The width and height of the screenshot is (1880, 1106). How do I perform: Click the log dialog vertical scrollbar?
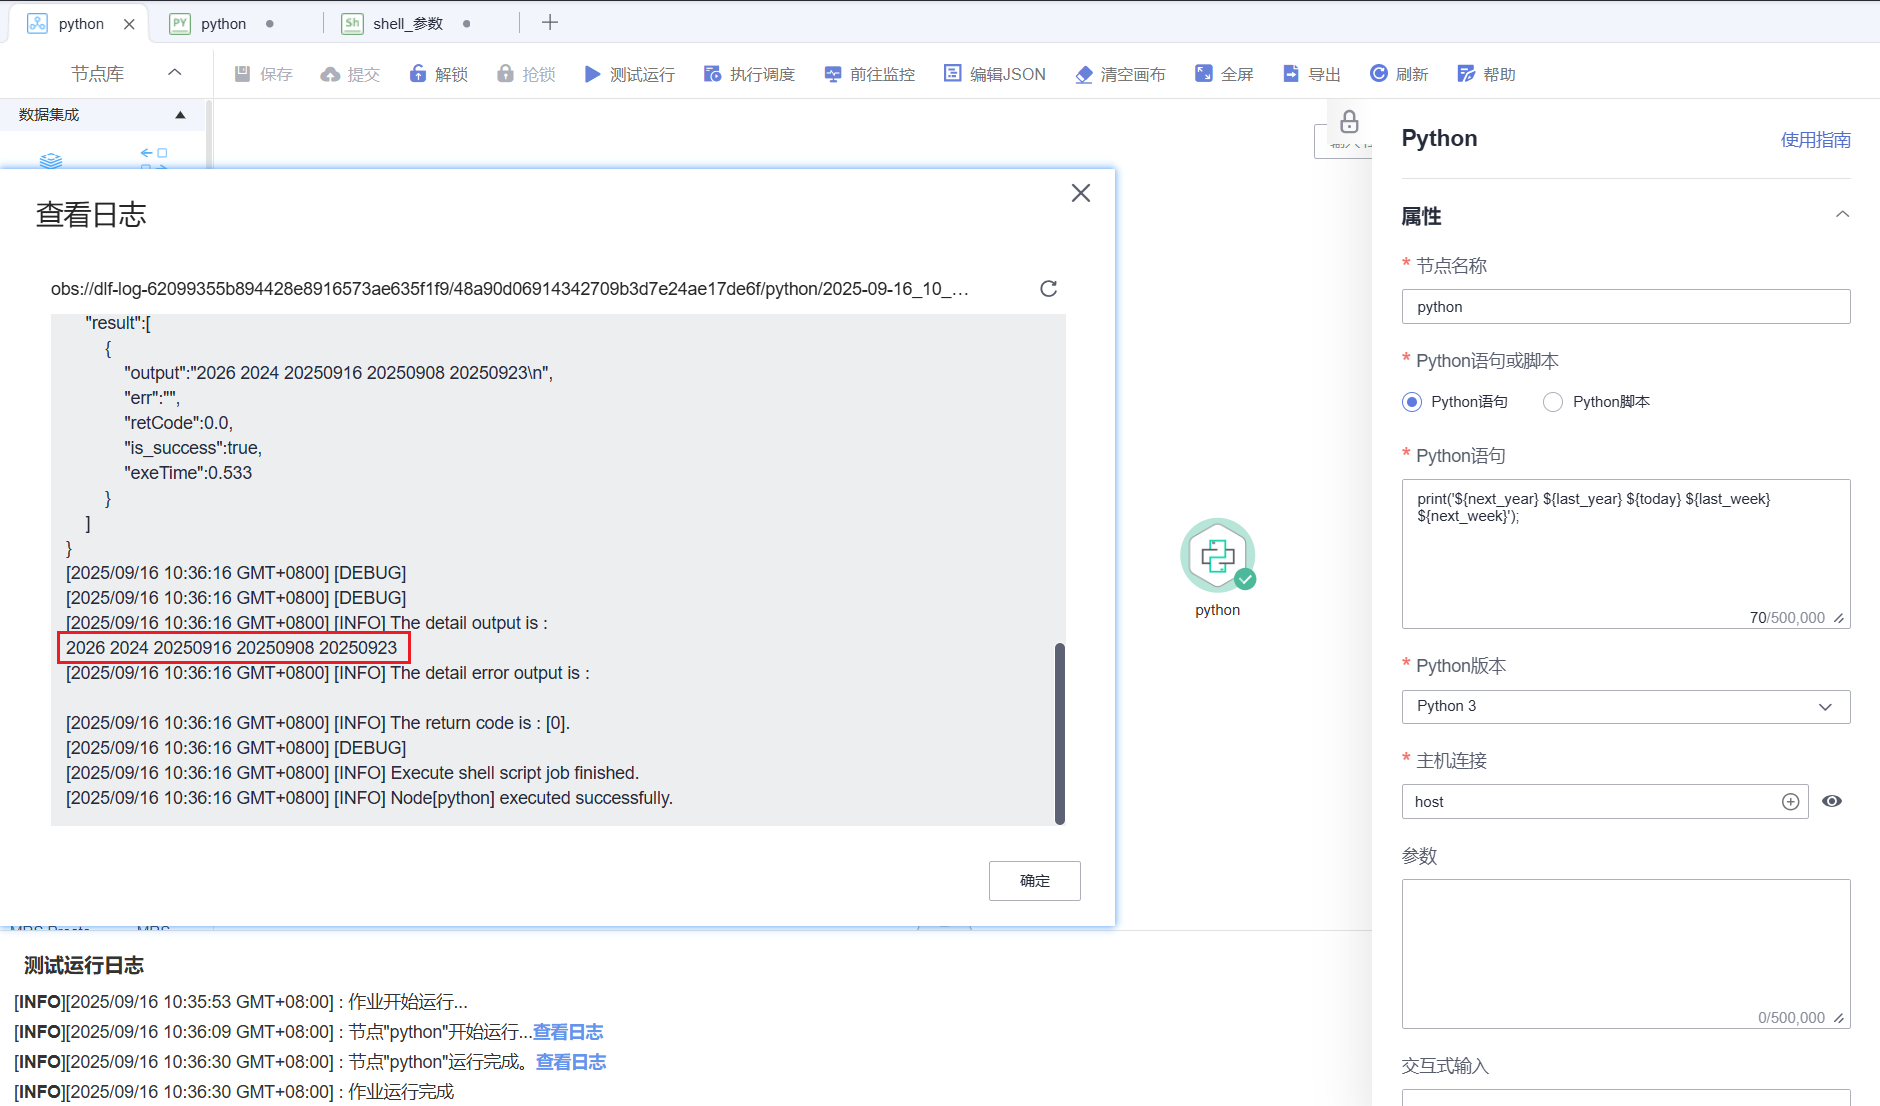point(1060,733)
